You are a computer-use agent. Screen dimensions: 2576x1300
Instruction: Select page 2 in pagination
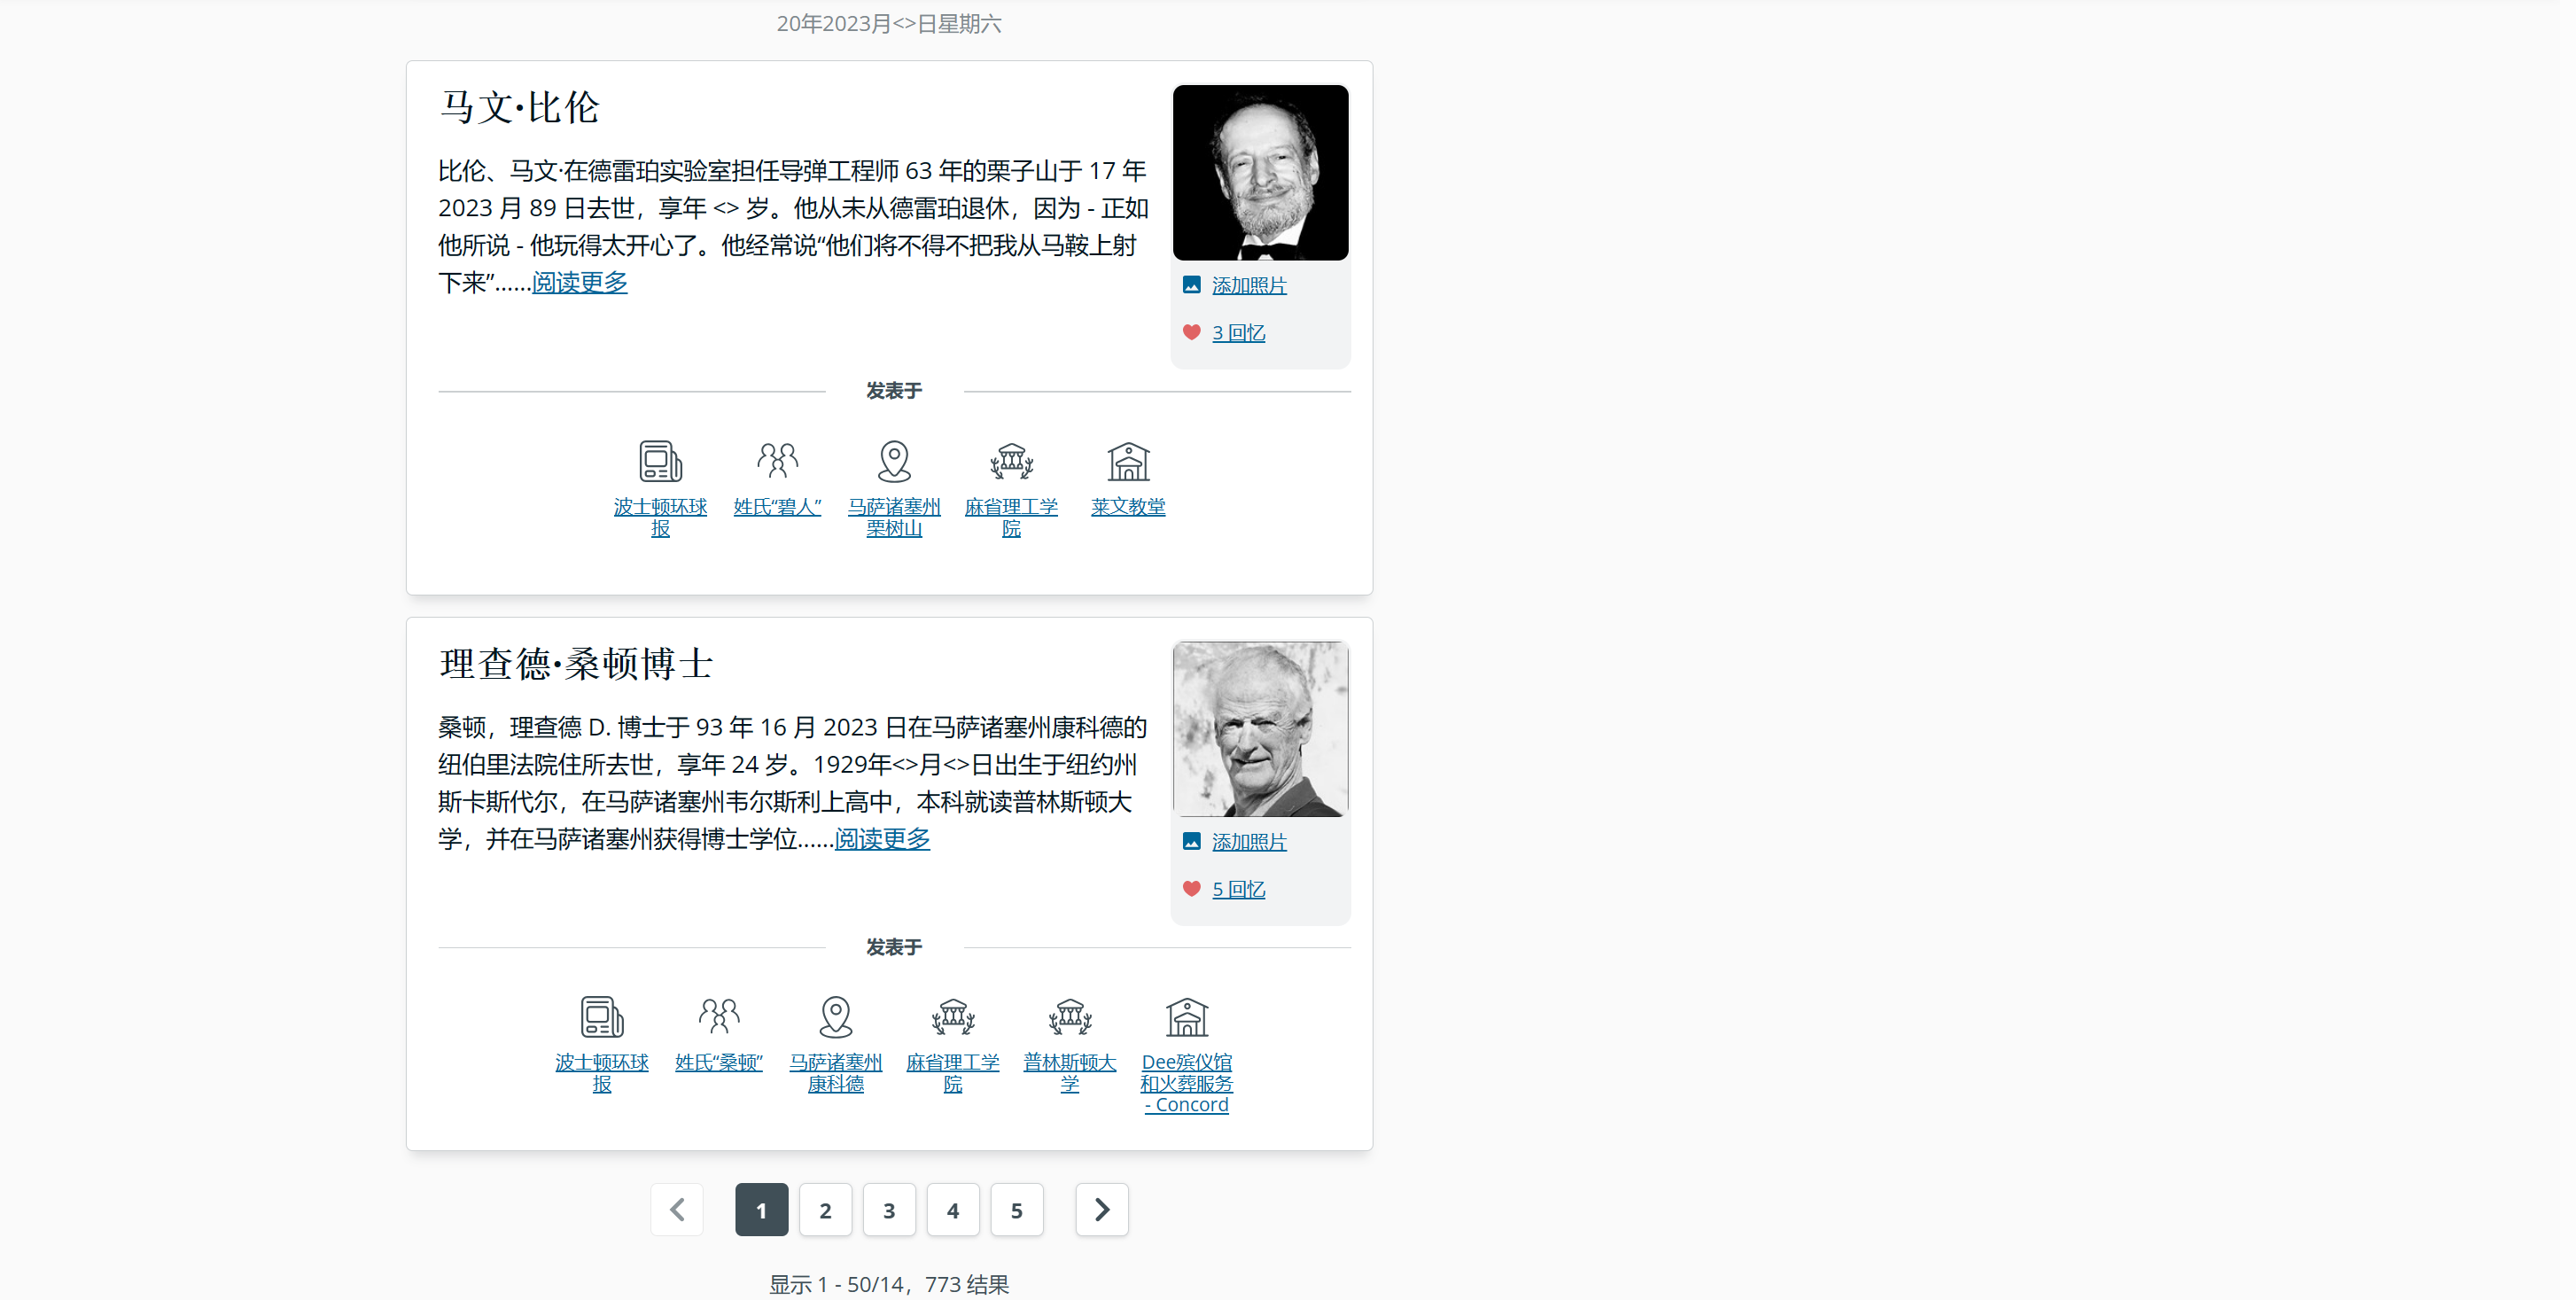825,1210
